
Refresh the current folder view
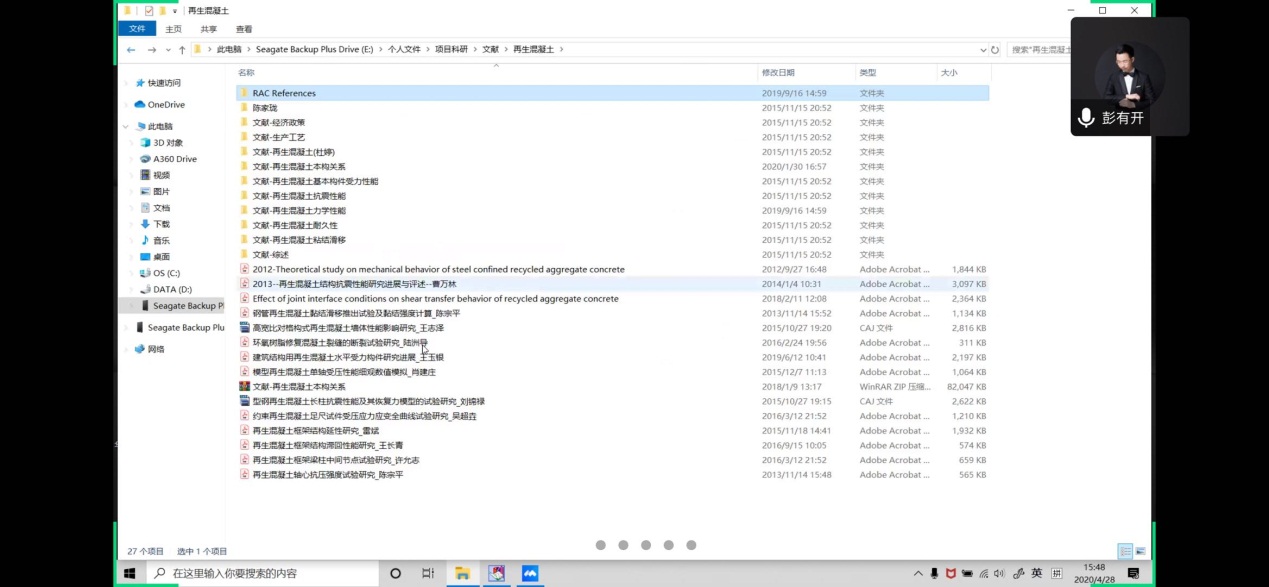(995, 50)
